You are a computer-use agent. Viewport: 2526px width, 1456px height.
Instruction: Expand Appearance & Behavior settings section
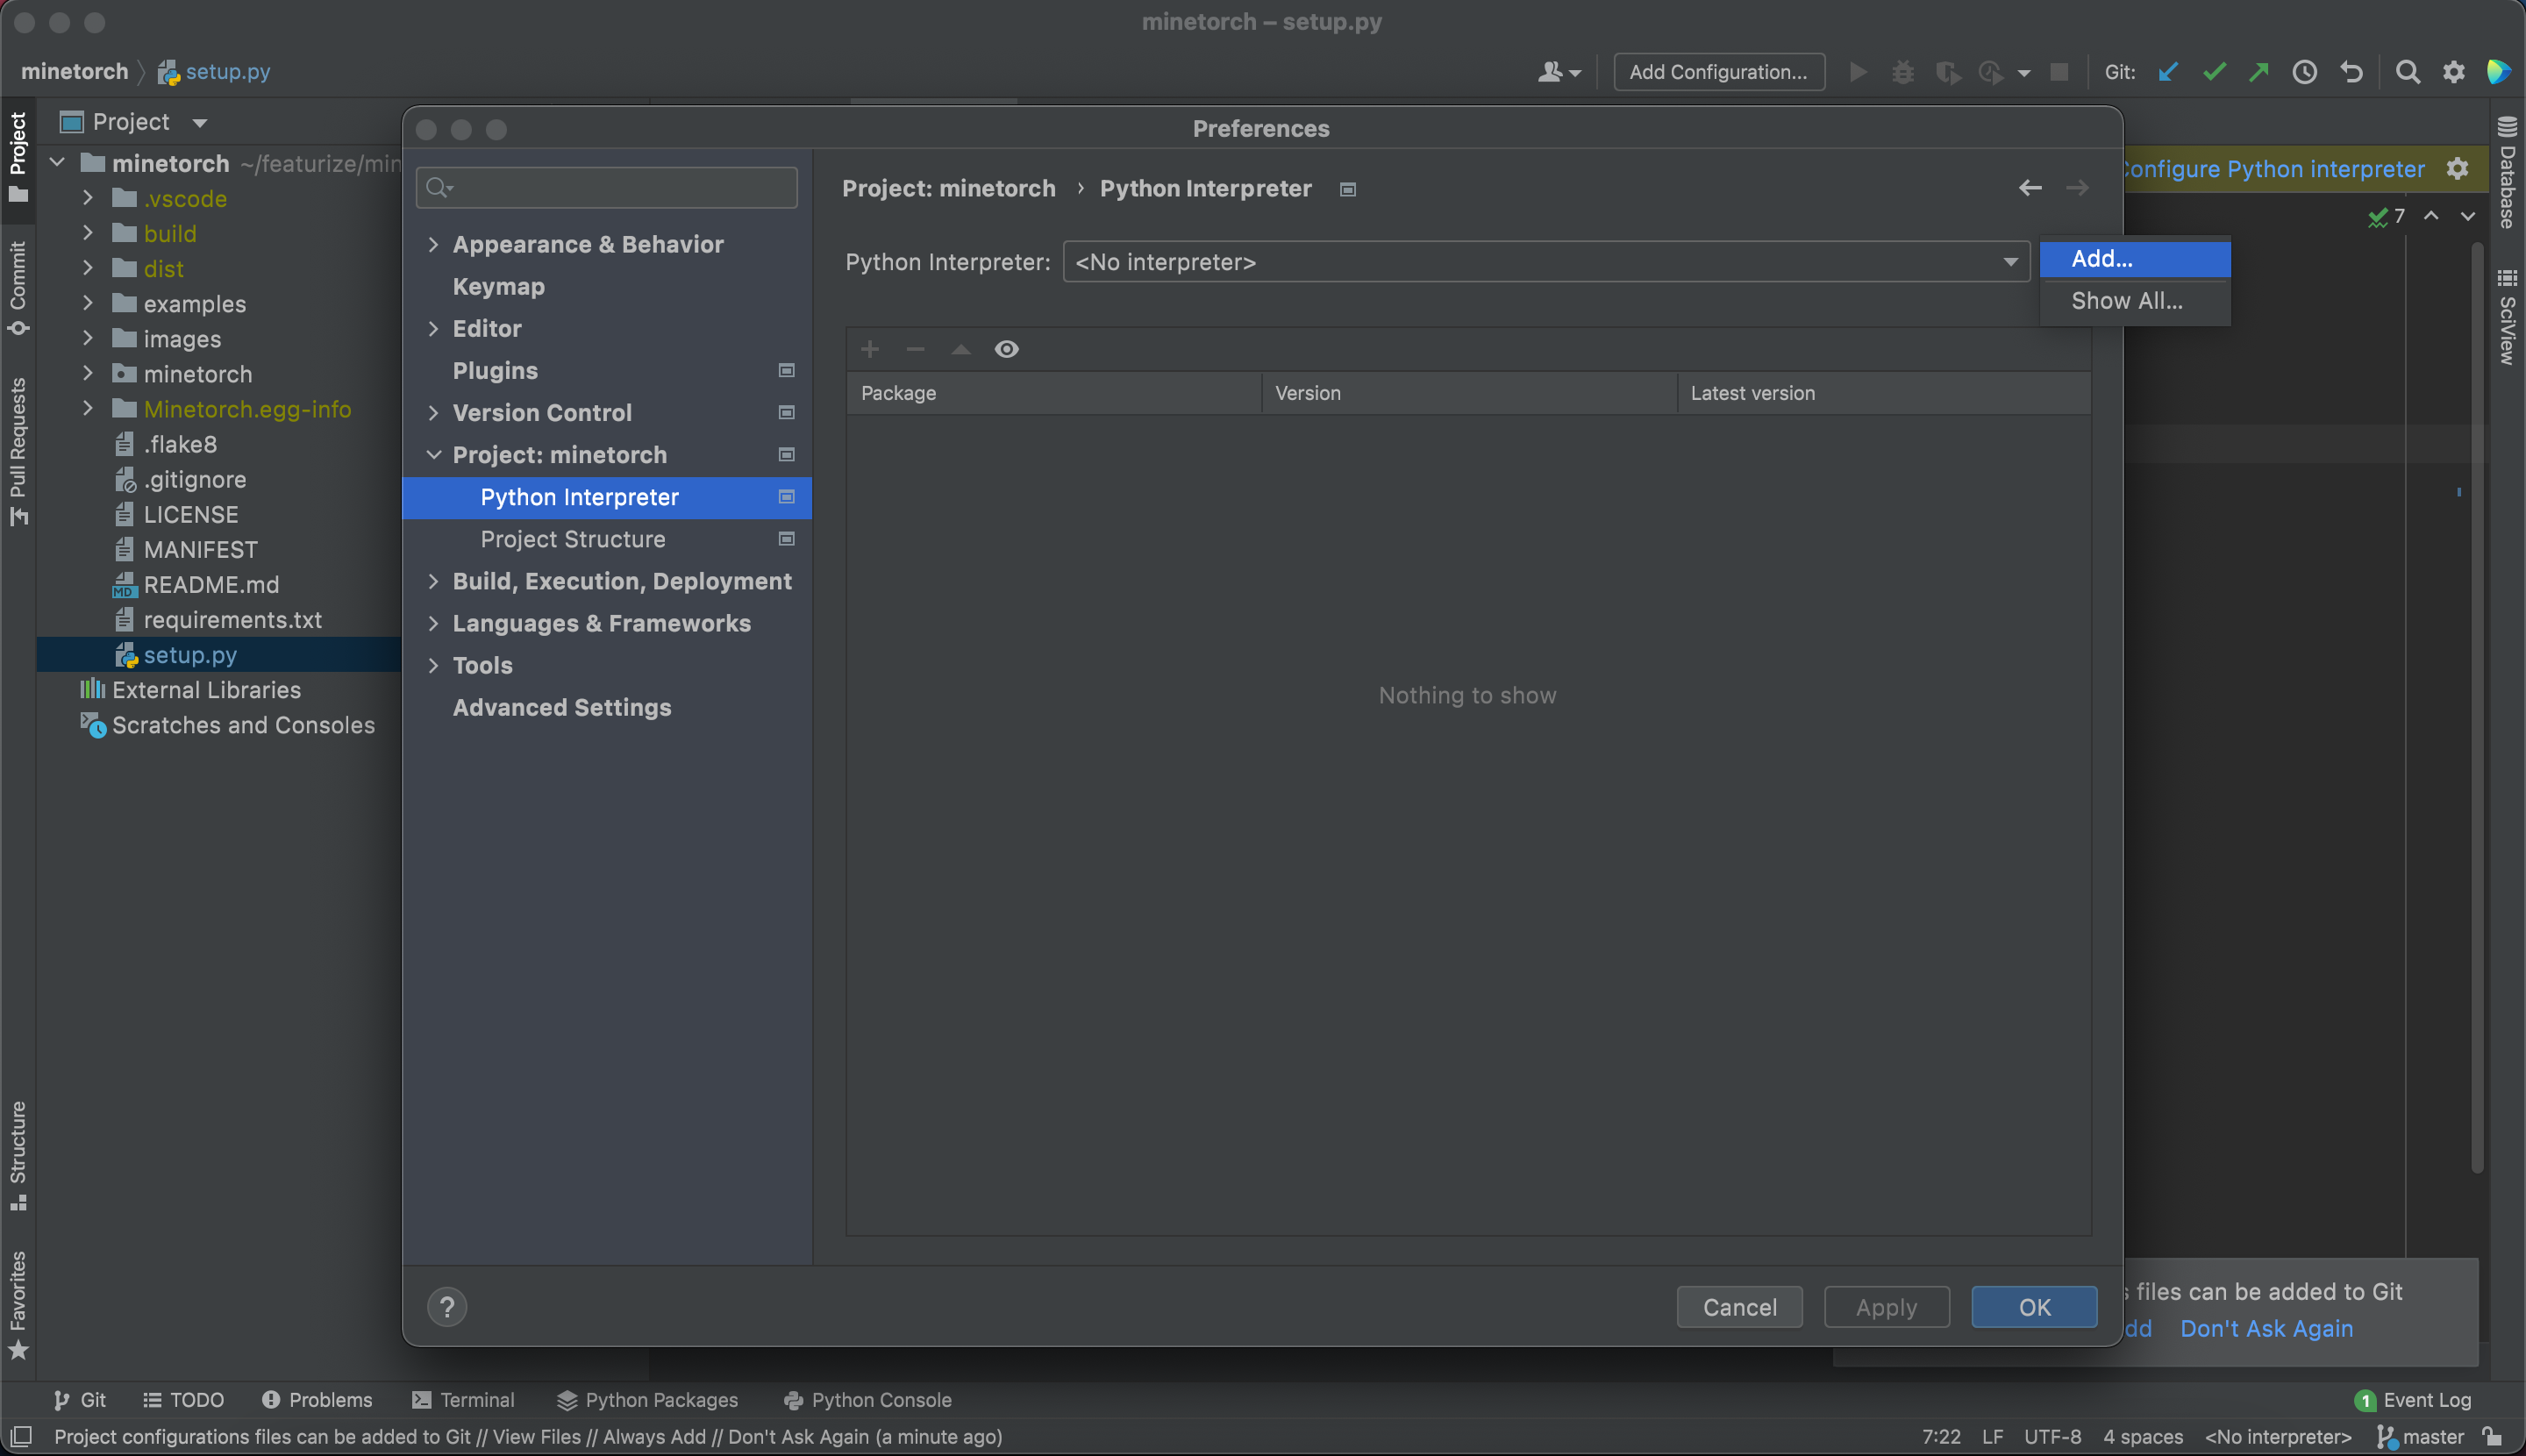pos(433,245)
